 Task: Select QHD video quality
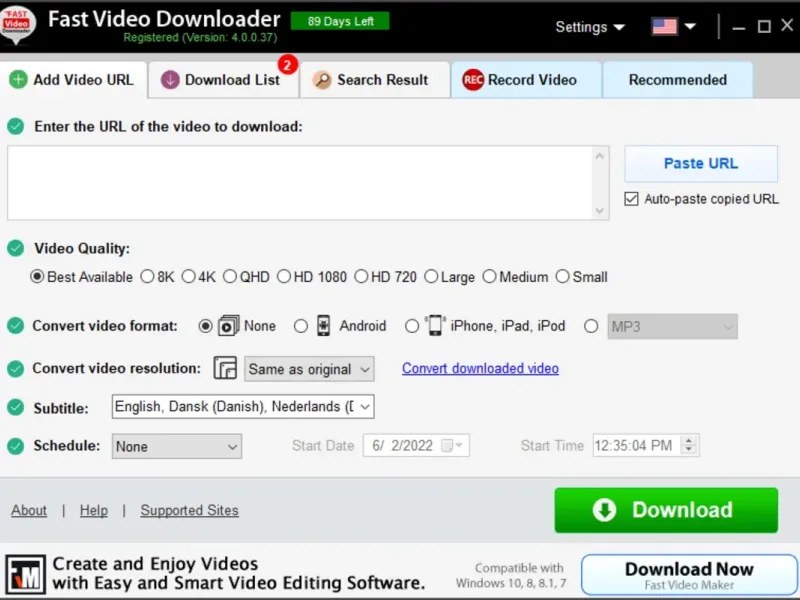pos(230,277)
